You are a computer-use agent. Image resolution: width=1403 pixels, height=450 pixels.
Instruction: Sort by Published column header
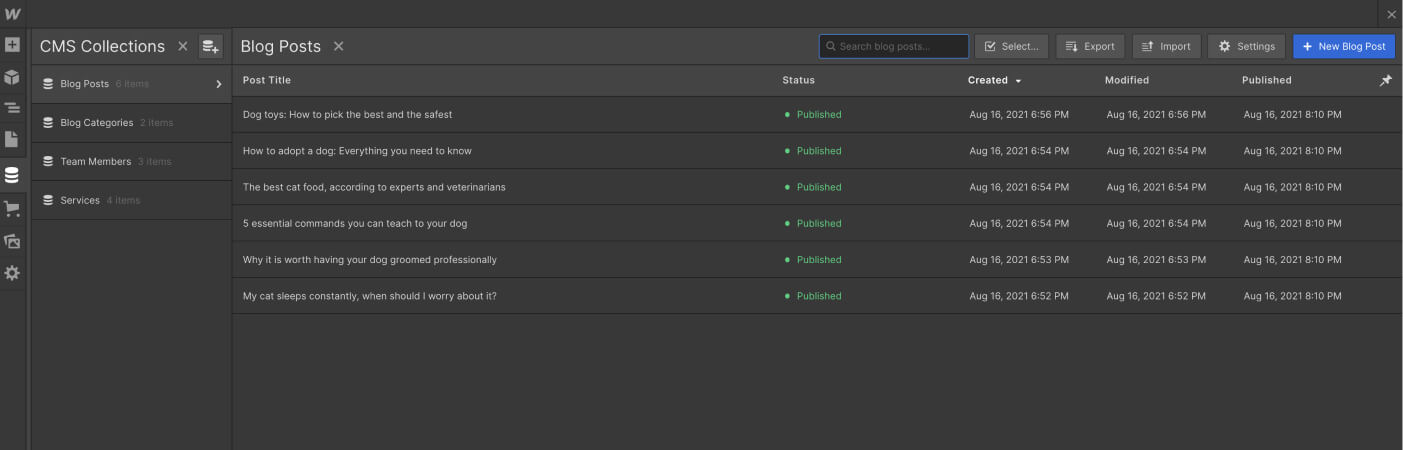click(1267, 80)
